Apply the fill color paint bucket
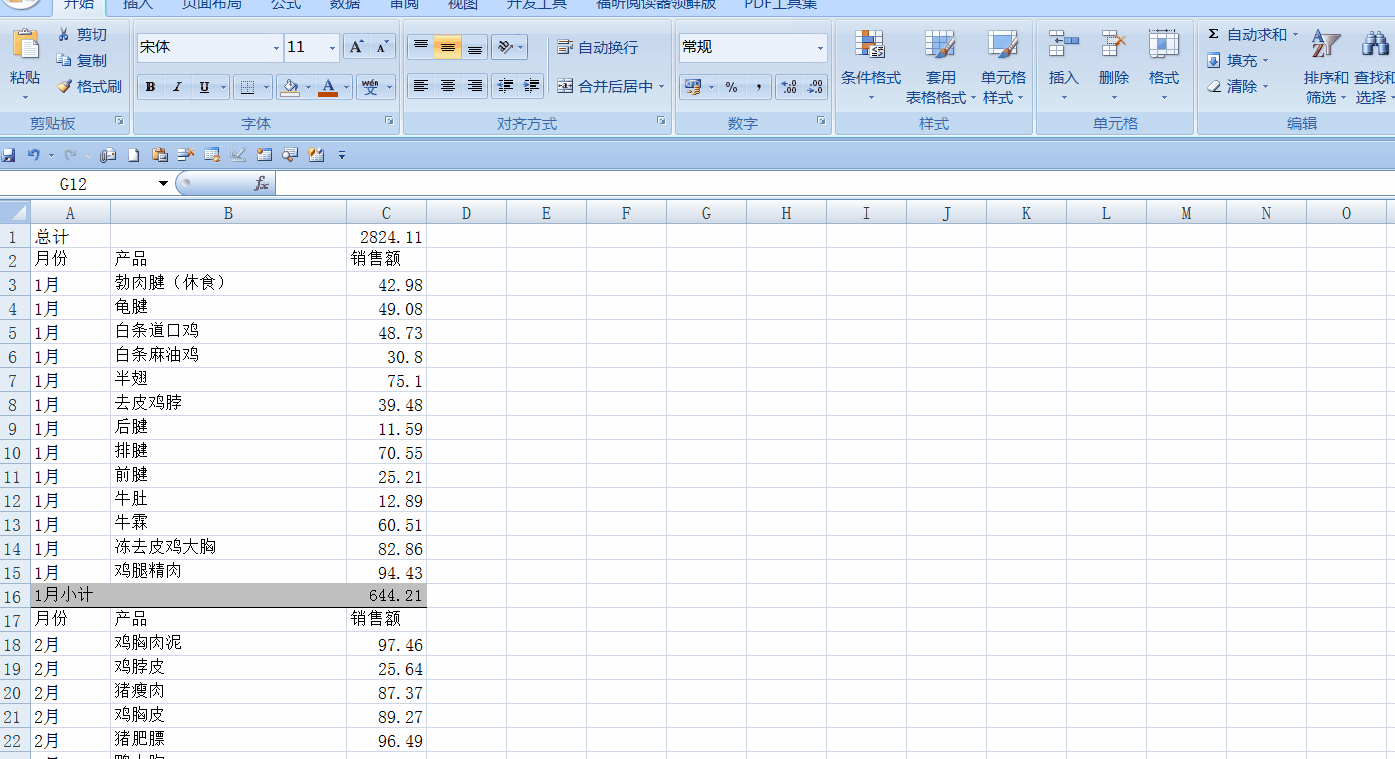The width and height of the screenshot is (1395, 759). pyautogui.click(x=290, y=87)
